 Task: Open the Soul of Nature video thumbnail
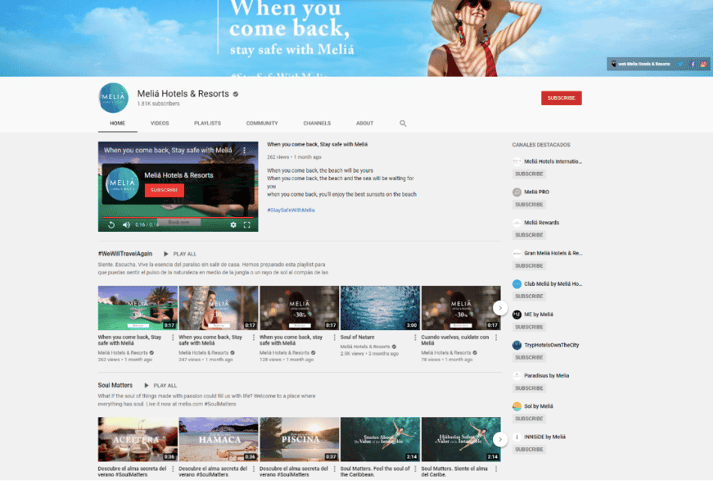[x=380, y=308]
